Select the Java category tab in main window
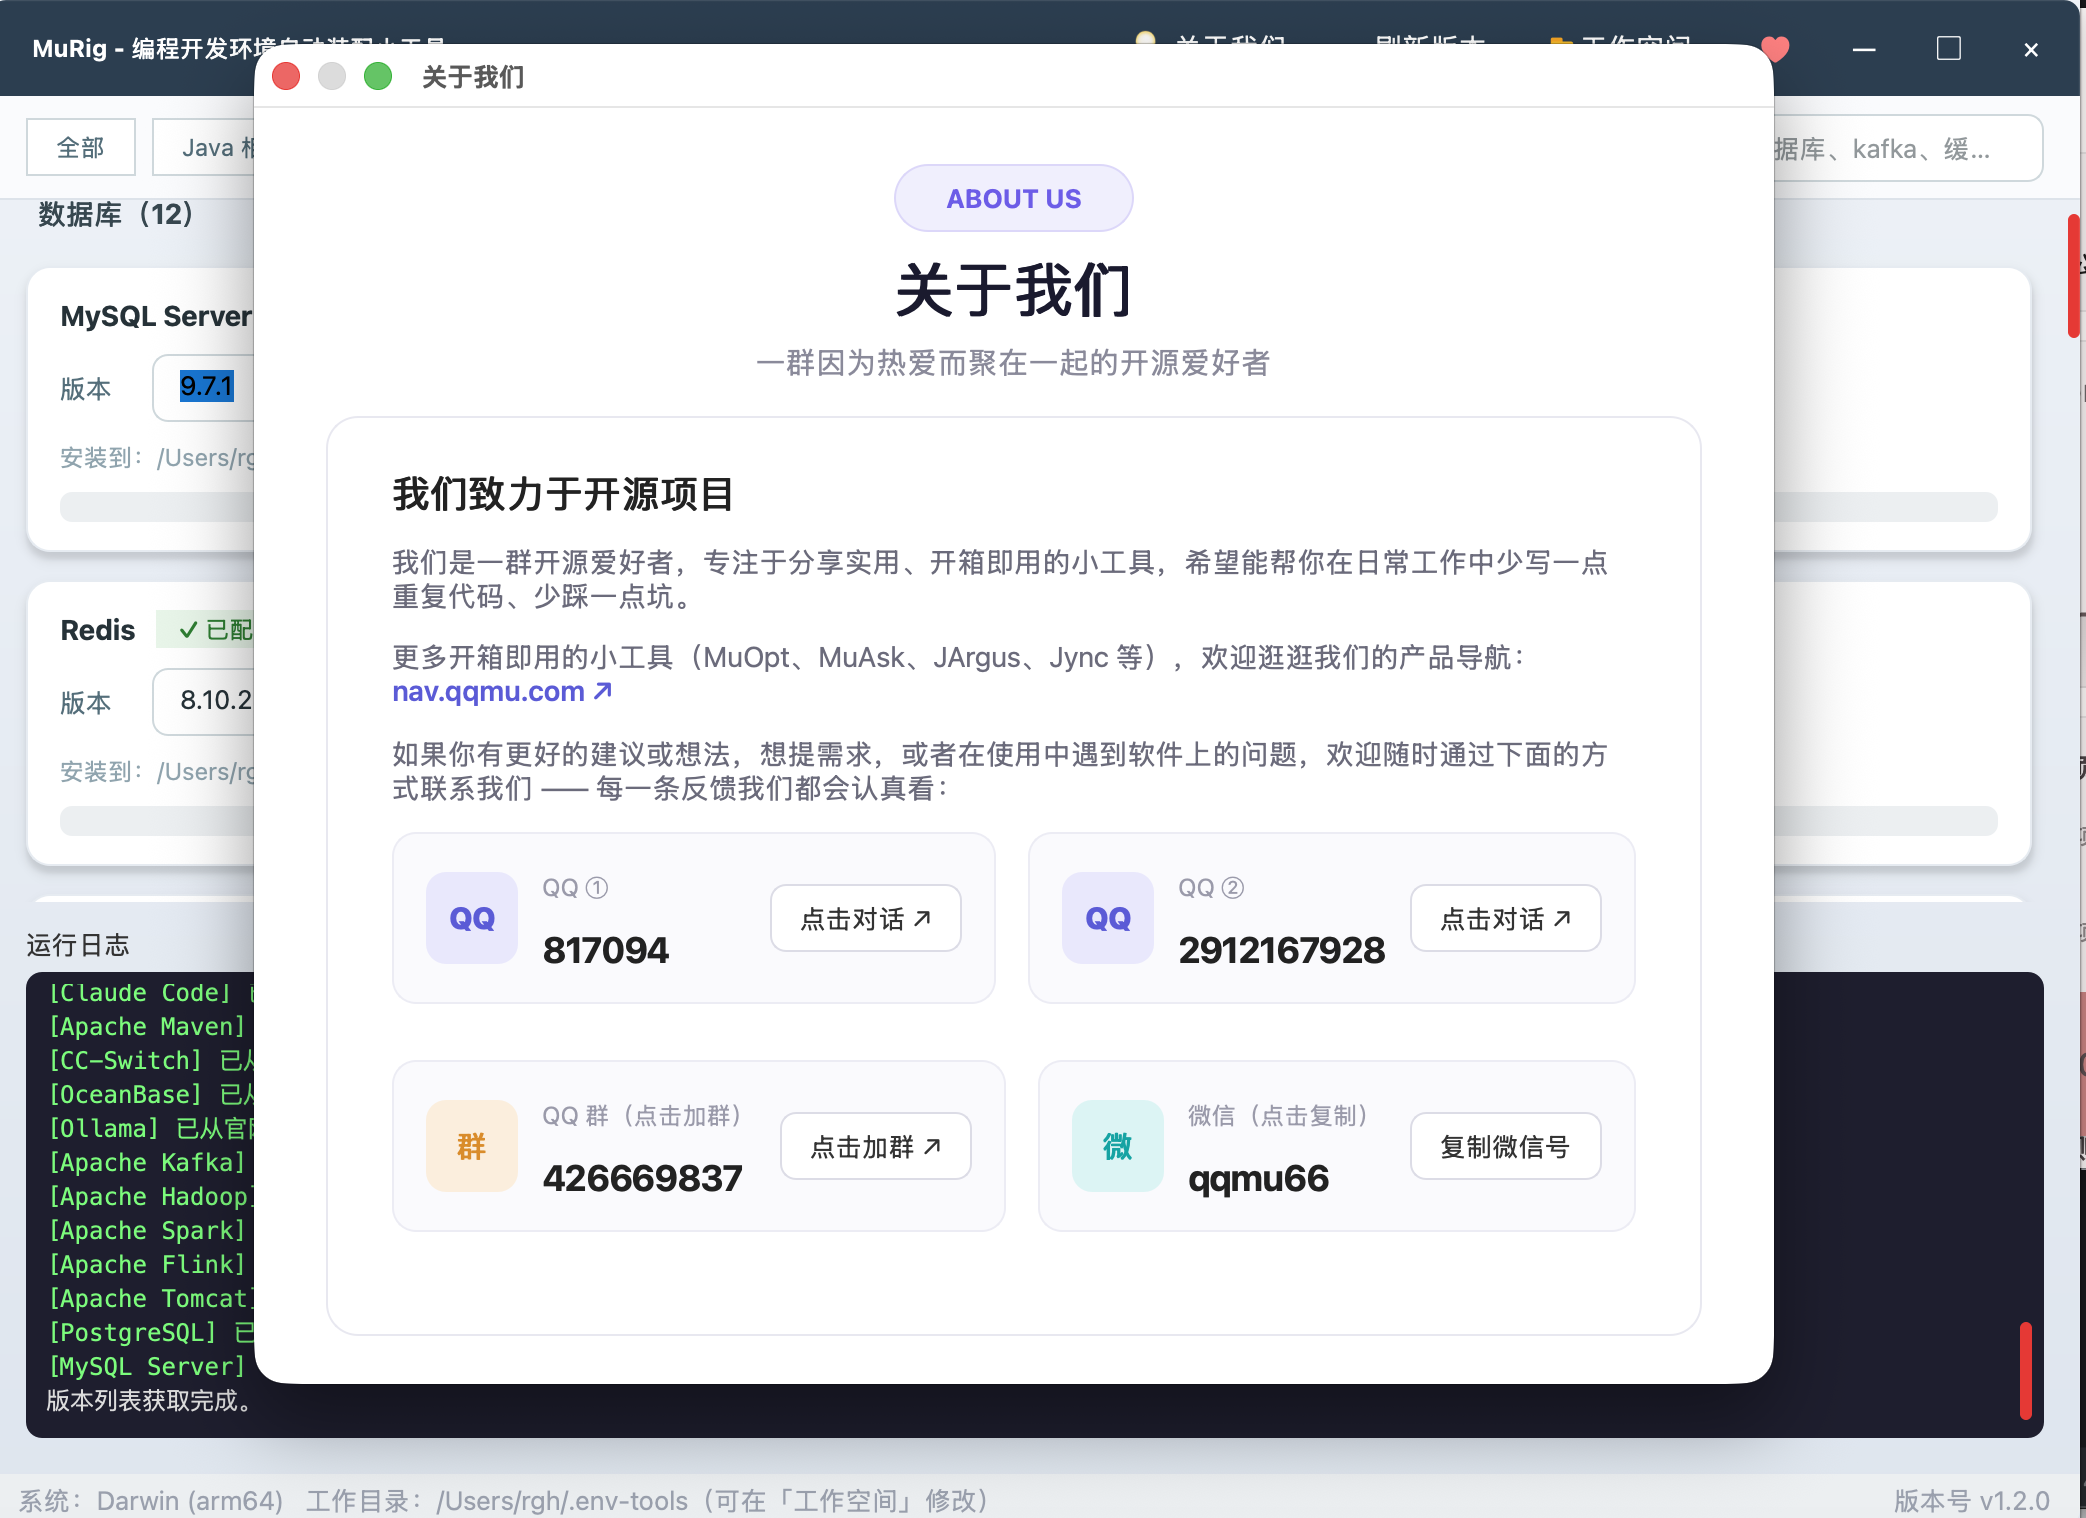2086x1518 pixels. click(x=206, y=148)
